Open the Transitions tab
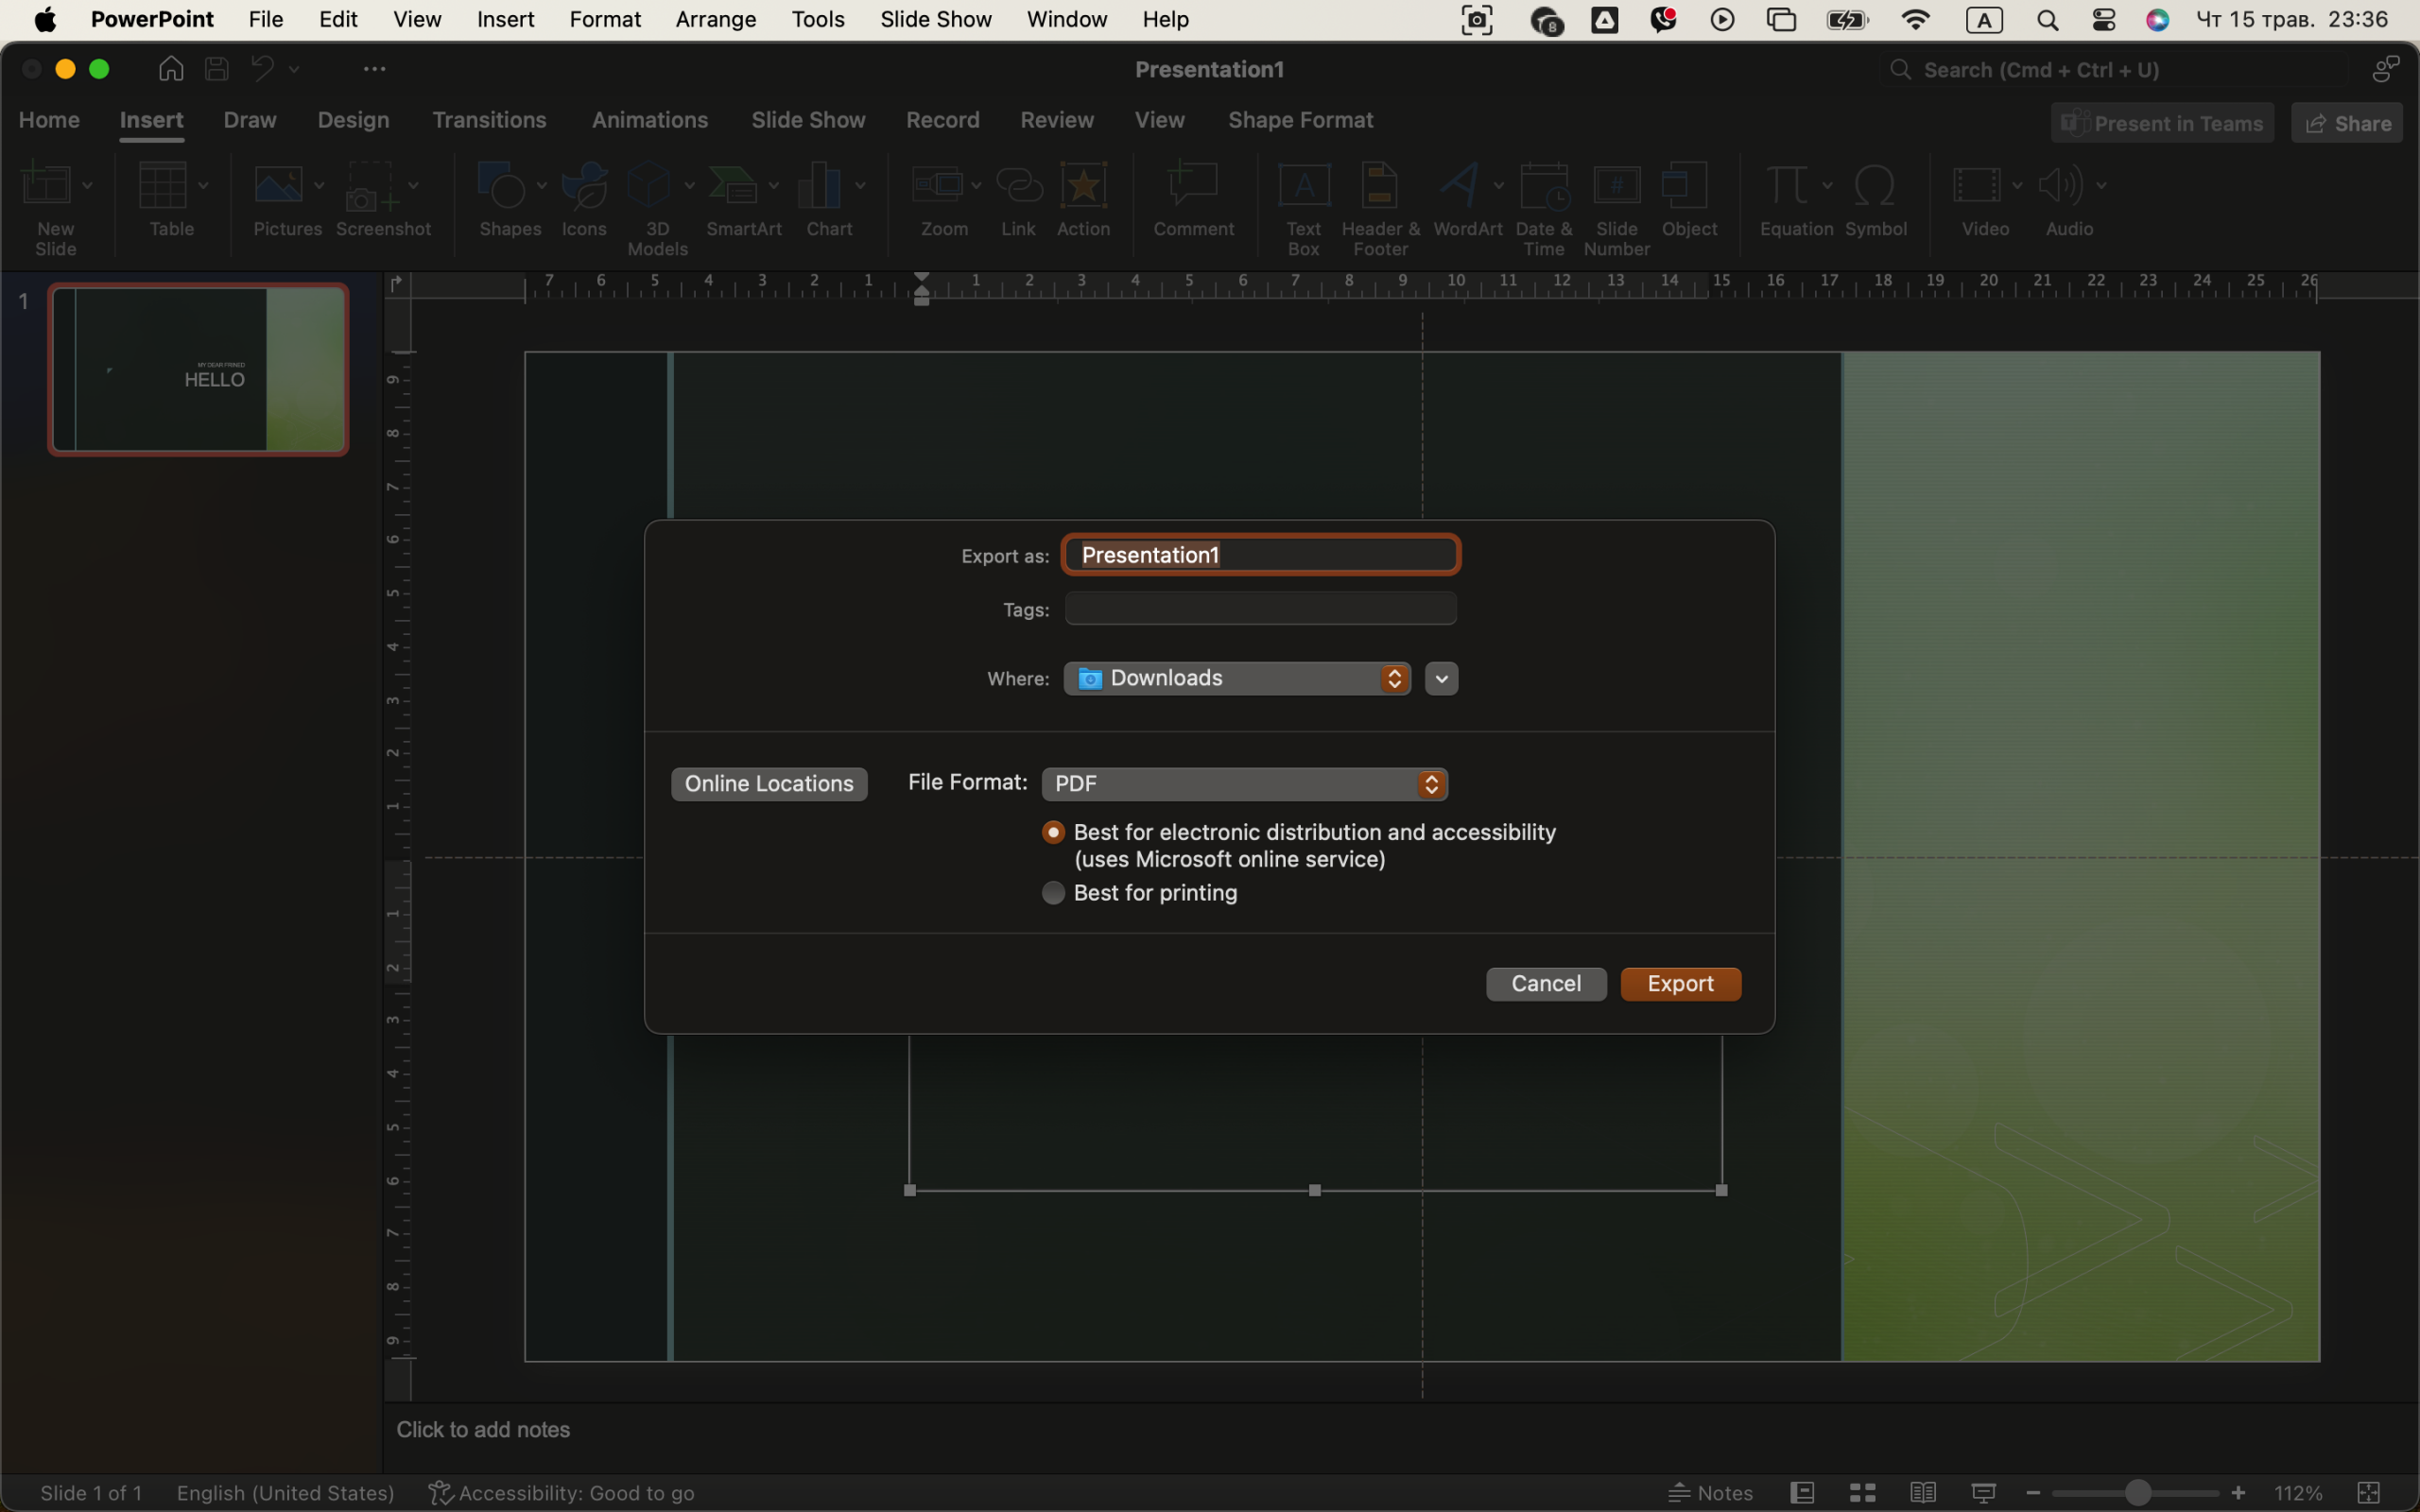Screen dimensions: 2420x1512 (489, 120)
